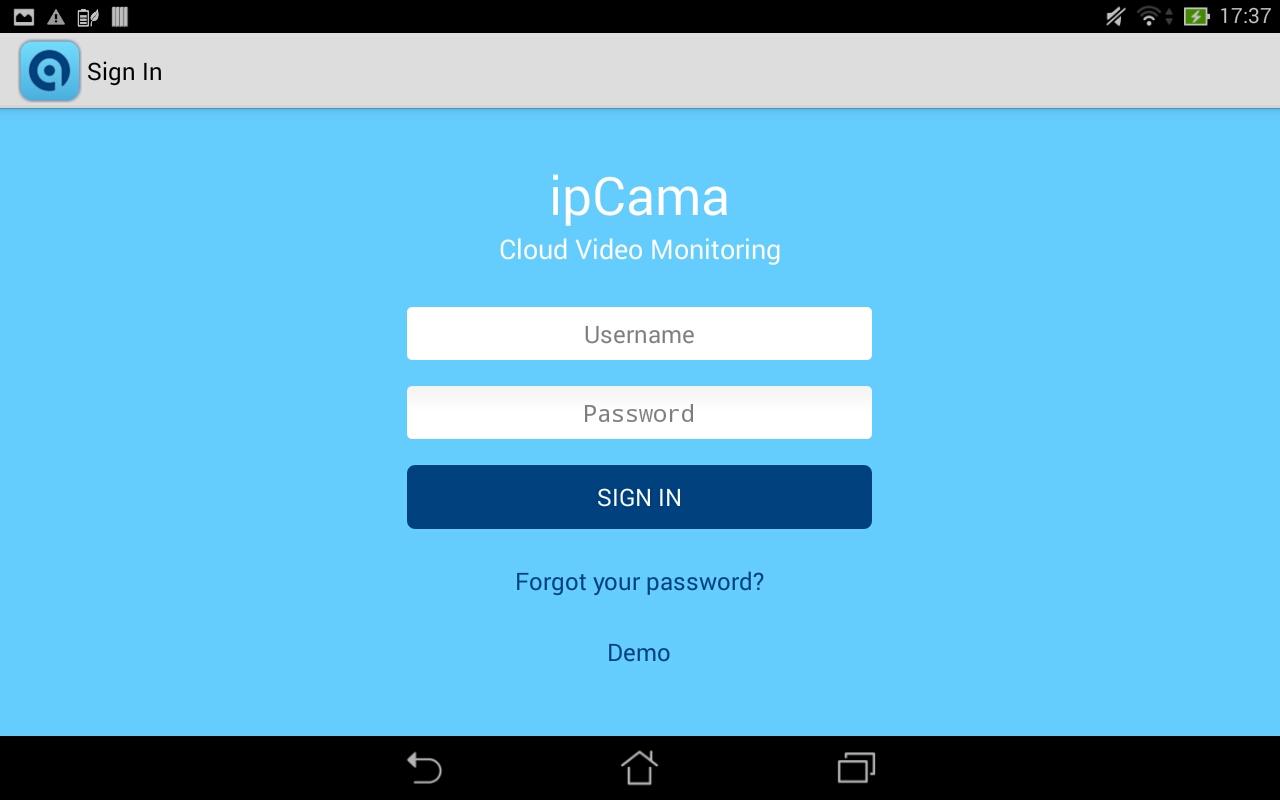Focus the Username input field
The image size is (1280, 800).
[x=639, y=334]
